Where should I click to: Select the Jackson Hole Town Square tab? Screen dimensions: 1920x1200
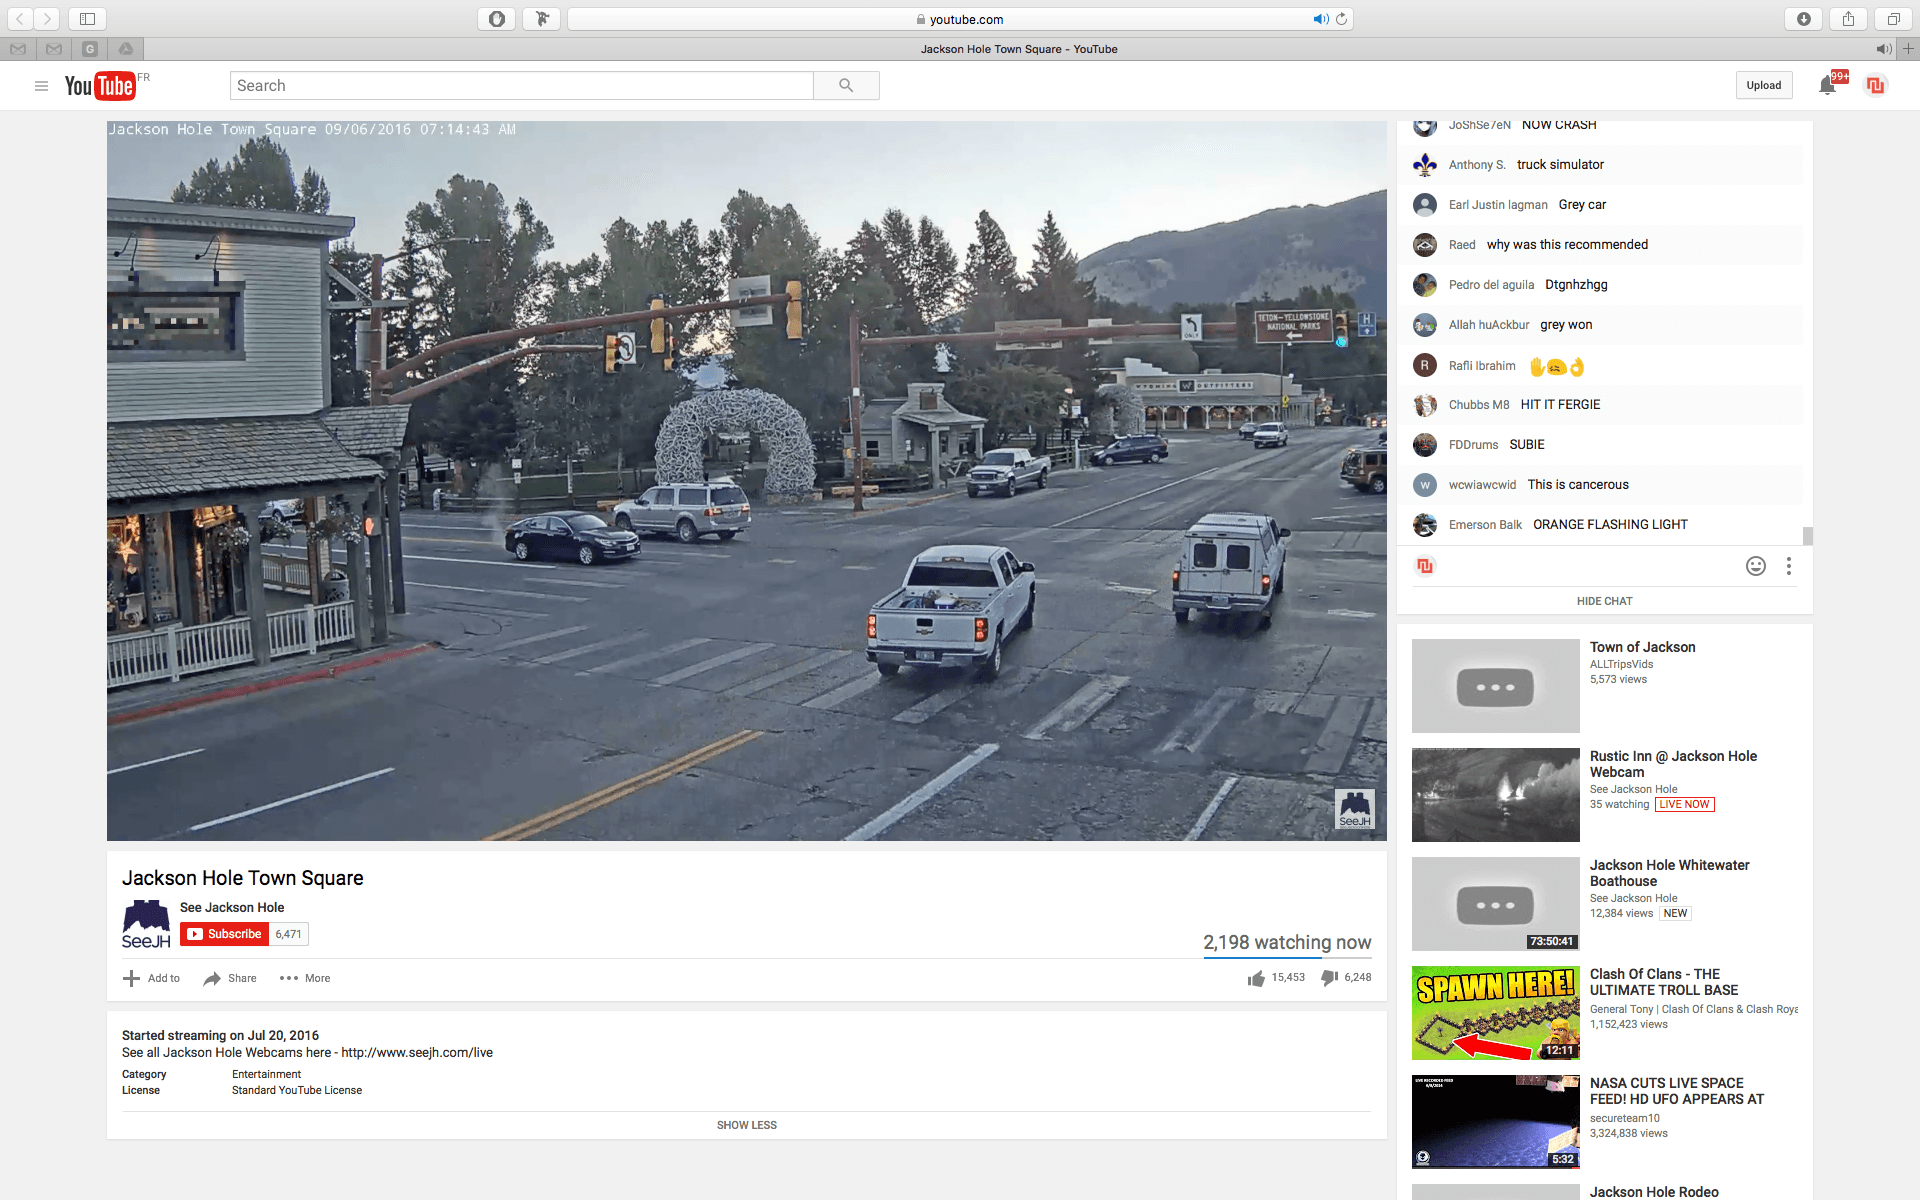tap(1019, 49)
